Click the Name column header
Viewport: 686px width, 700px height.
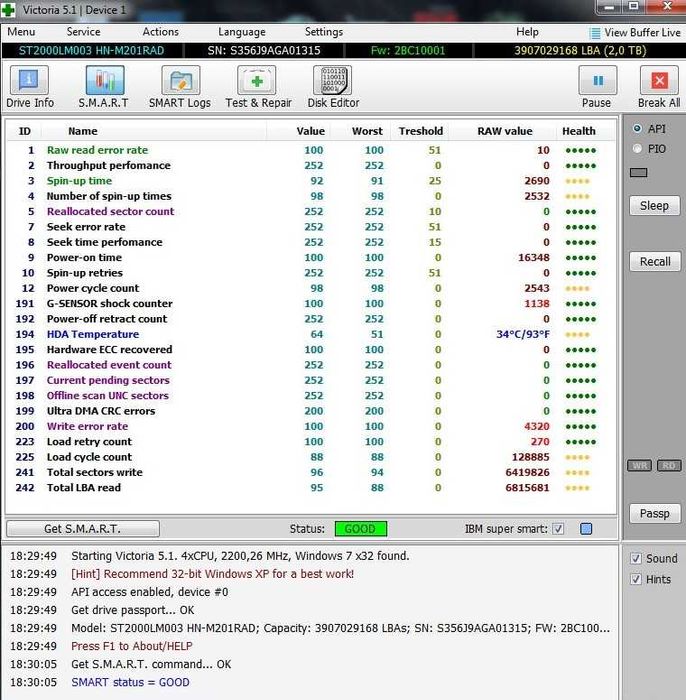(83, 131)
